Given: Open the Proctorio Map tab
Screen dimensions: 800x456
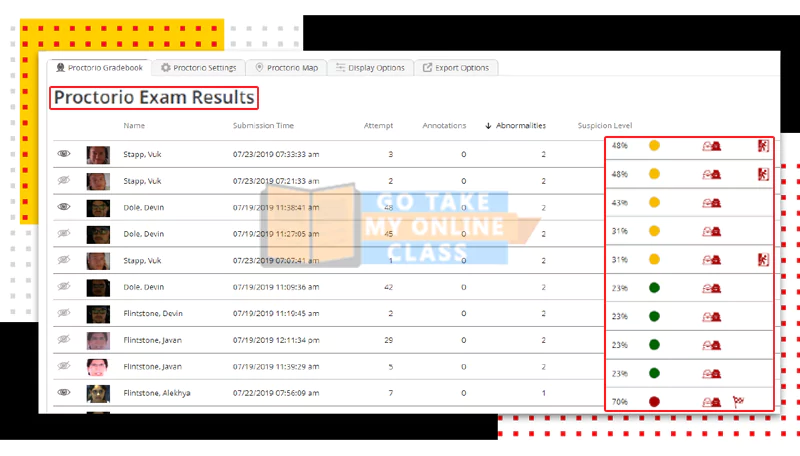Looking at the screenshot, I should pos(286,67).
